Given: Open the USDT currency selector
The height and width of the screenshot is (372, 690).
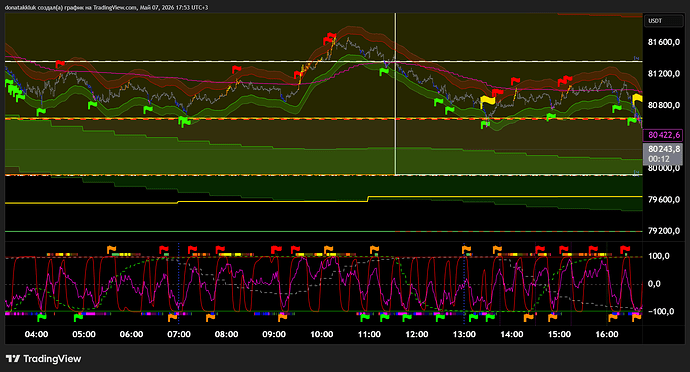Looking at the screenshot, I should (664, 21).
